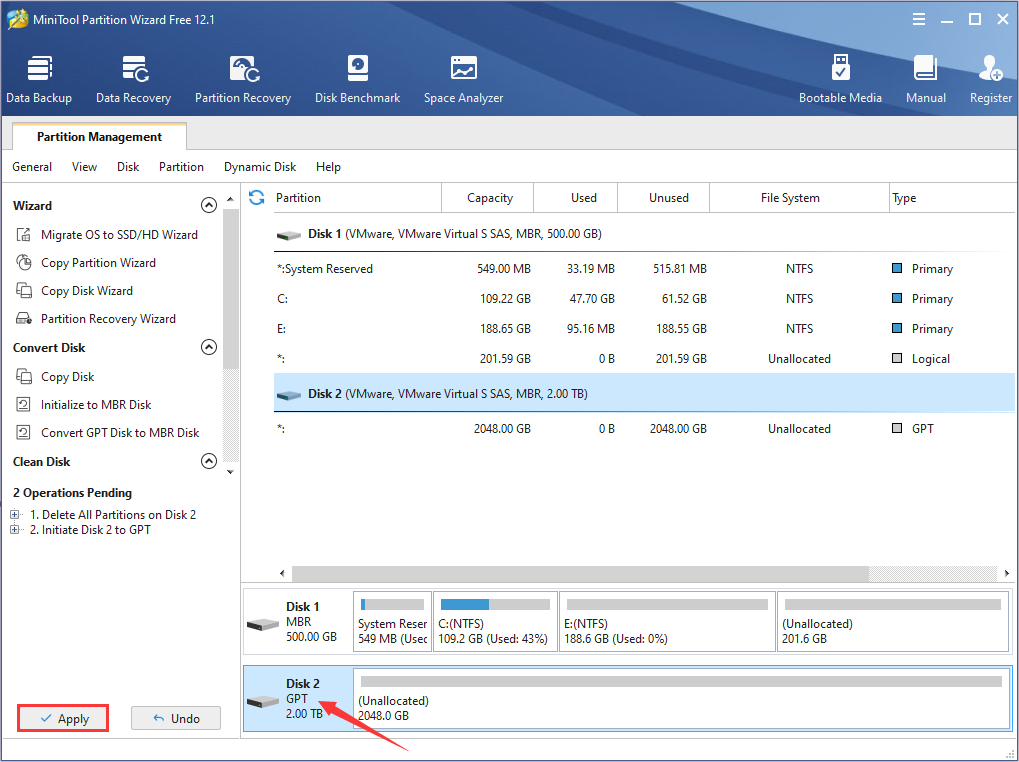Undo the last pending operation
The width and height of the screenshot is (1019, 762).
(176, 718)
